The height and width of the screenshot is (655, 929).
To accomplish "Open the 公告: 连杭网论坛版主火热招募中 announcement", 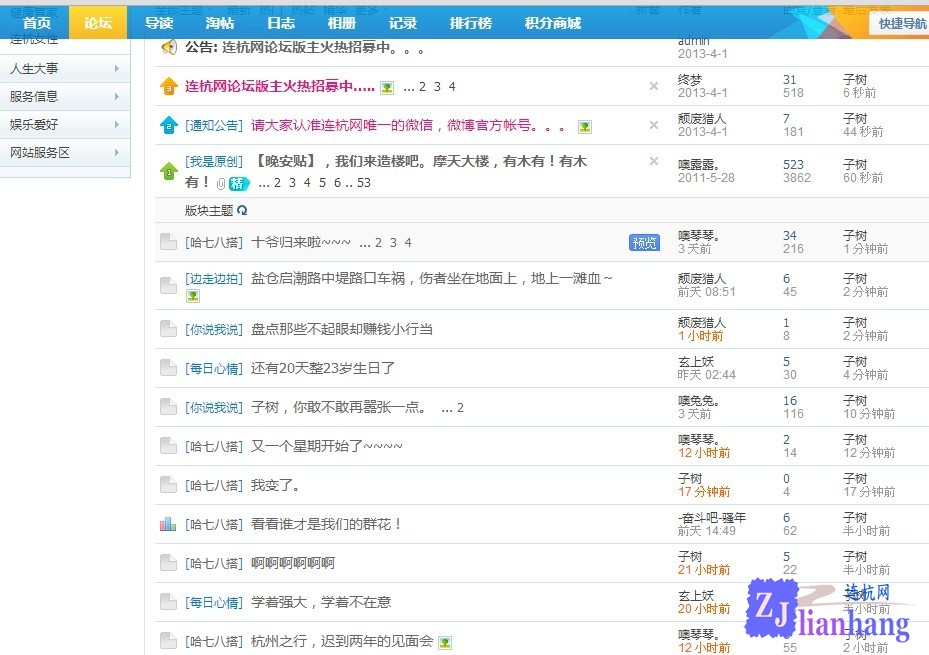I will click(305, 47).
